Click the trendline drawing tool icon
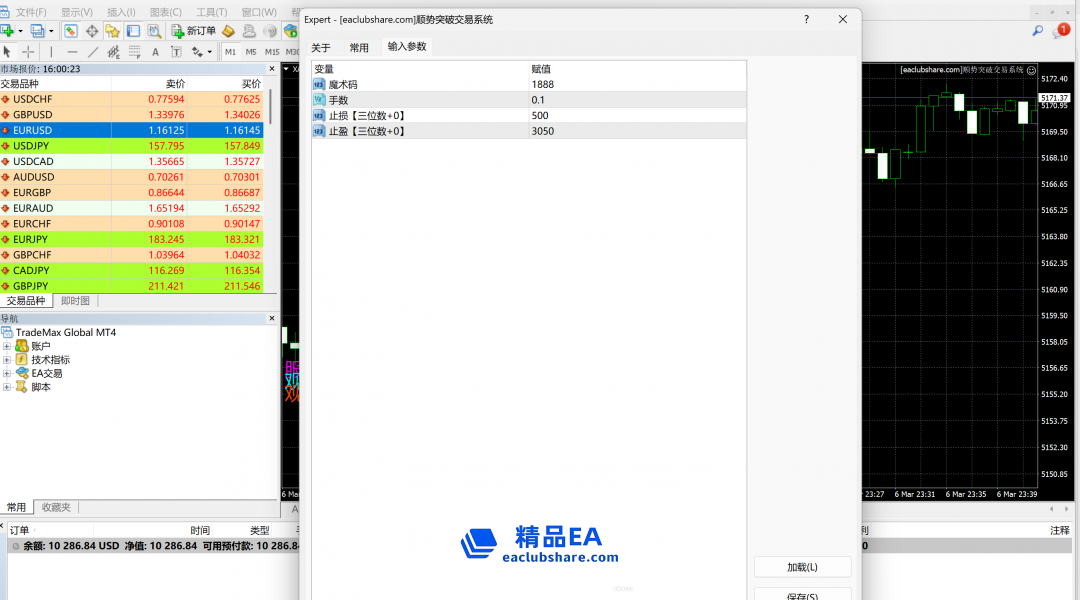This screenshot has width=1080, height=600. point(93,52)
